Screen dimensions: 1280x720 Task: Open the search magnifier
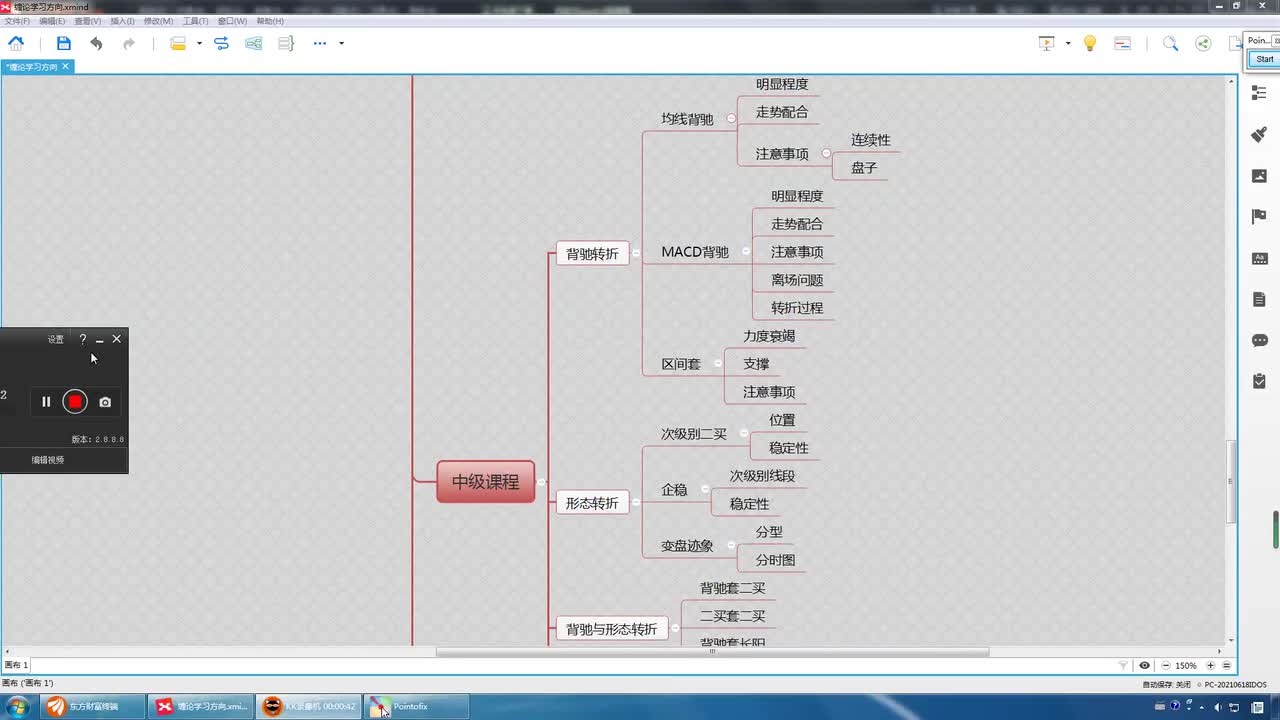[1170, 43]
